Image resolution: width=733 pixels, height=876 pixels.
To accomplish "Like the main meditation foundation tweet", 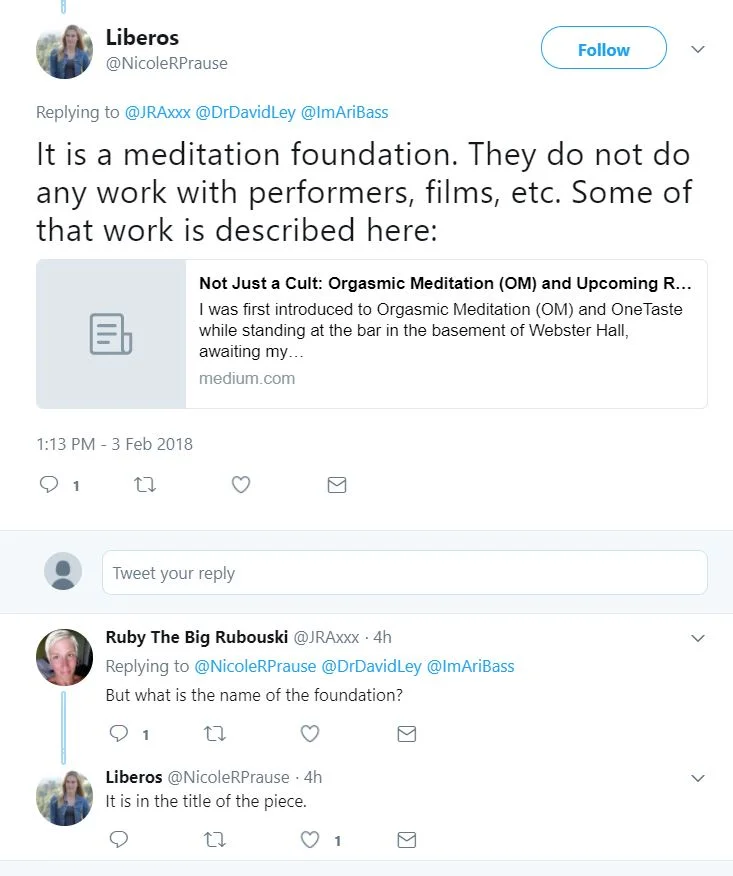I will coord(240,485).
